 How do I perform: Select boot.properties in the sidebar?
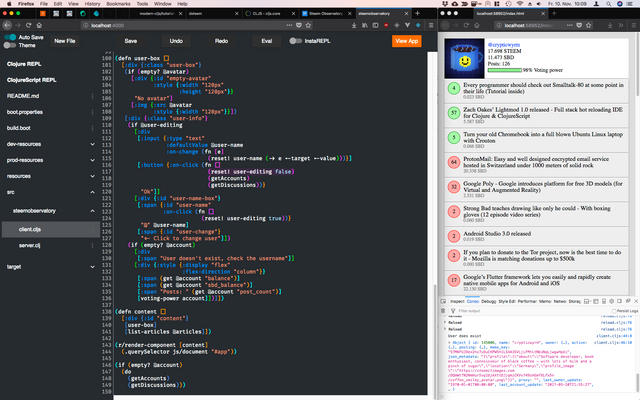[25, 112]
